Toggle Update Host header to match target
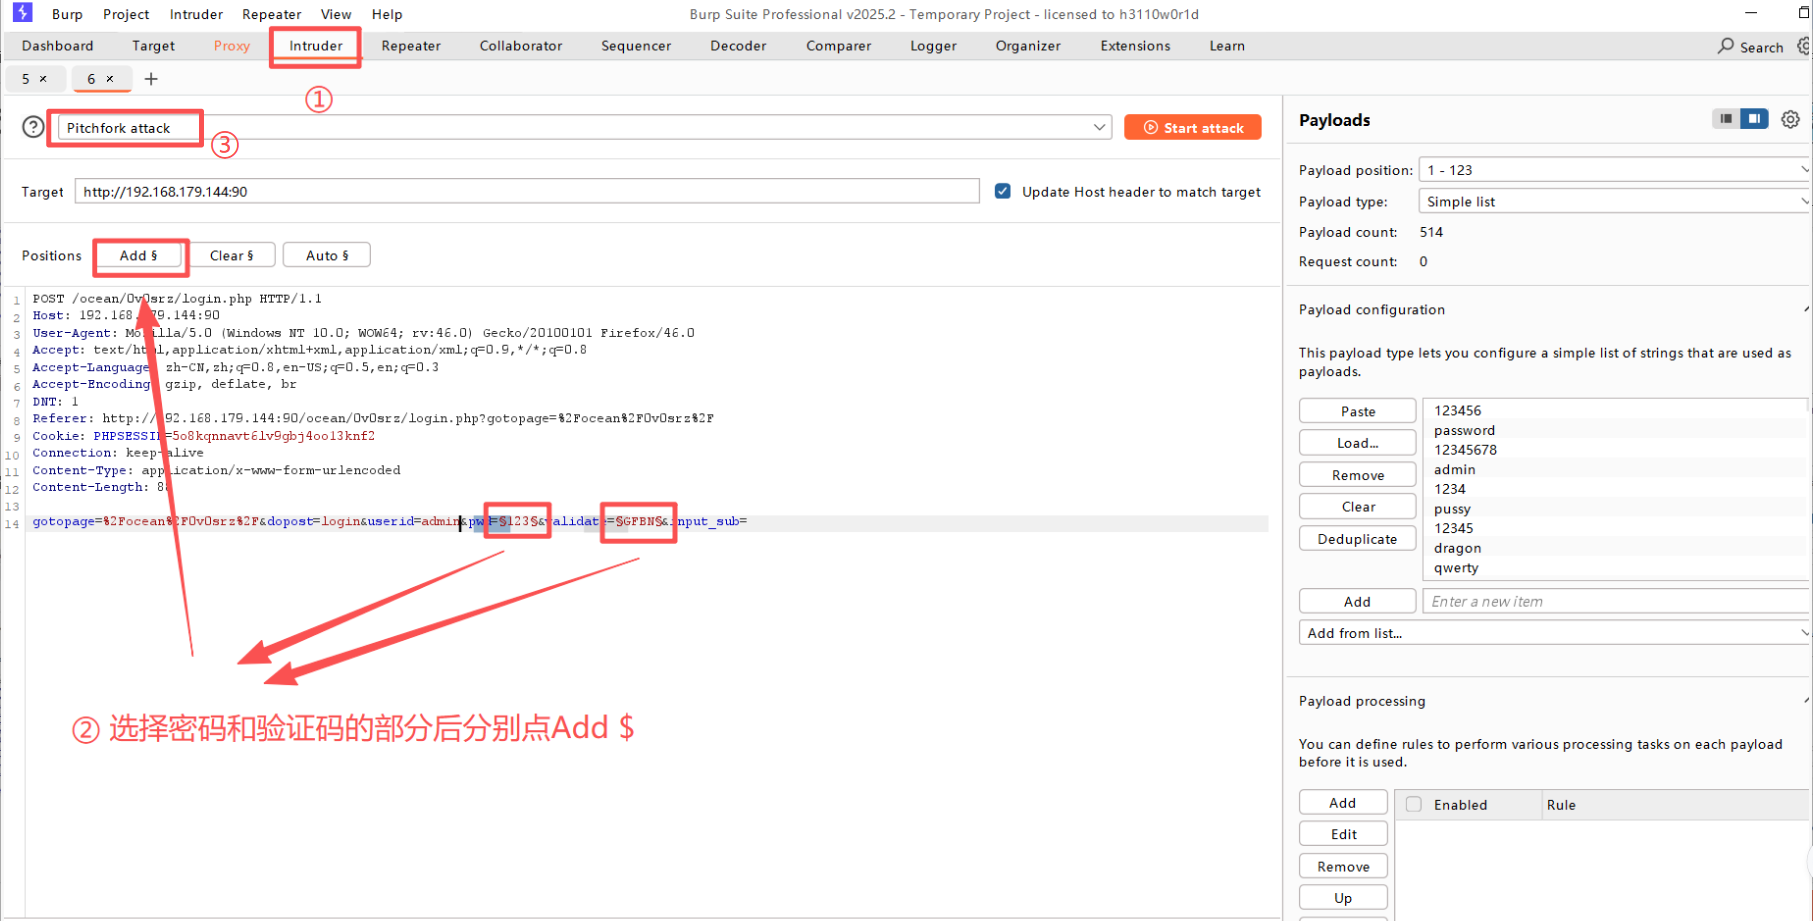Screen dimensions: 1813x921 pos(1003,191)
